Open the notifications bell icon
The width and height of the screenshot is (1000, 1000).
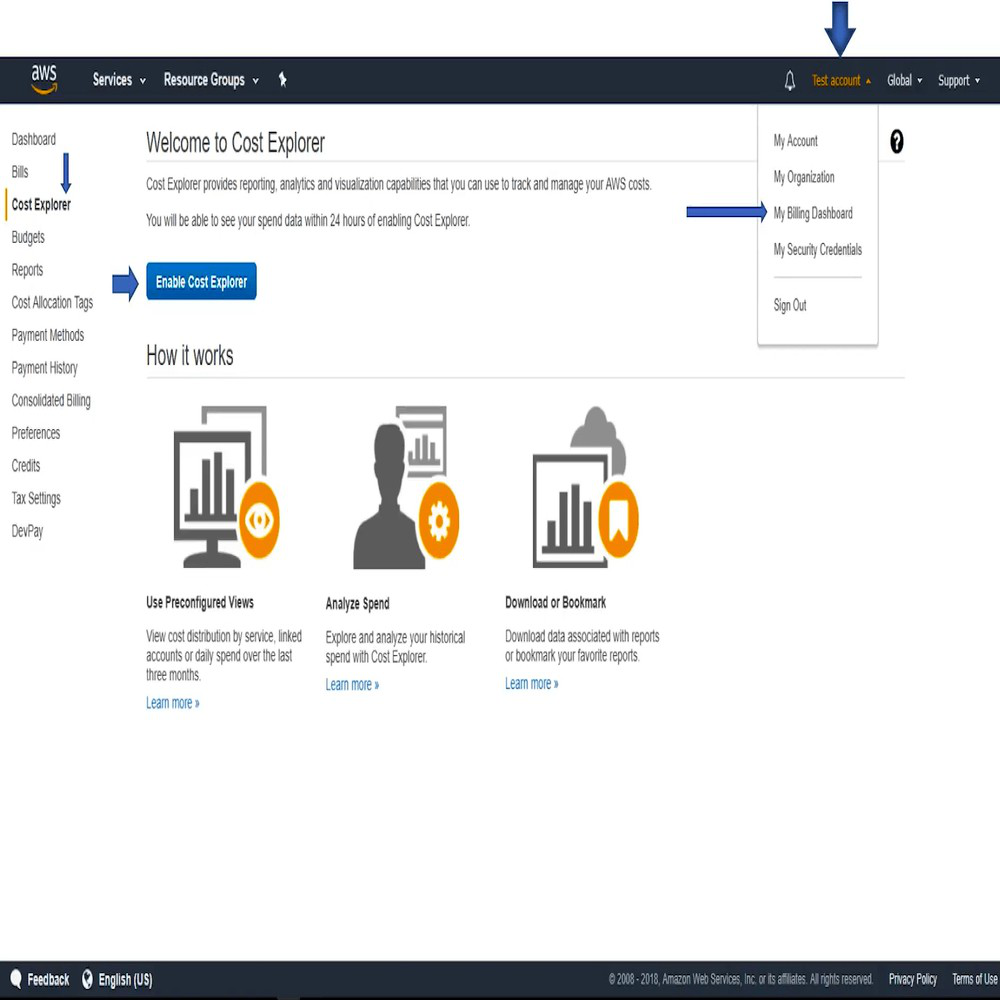click(x=790, y=80)
